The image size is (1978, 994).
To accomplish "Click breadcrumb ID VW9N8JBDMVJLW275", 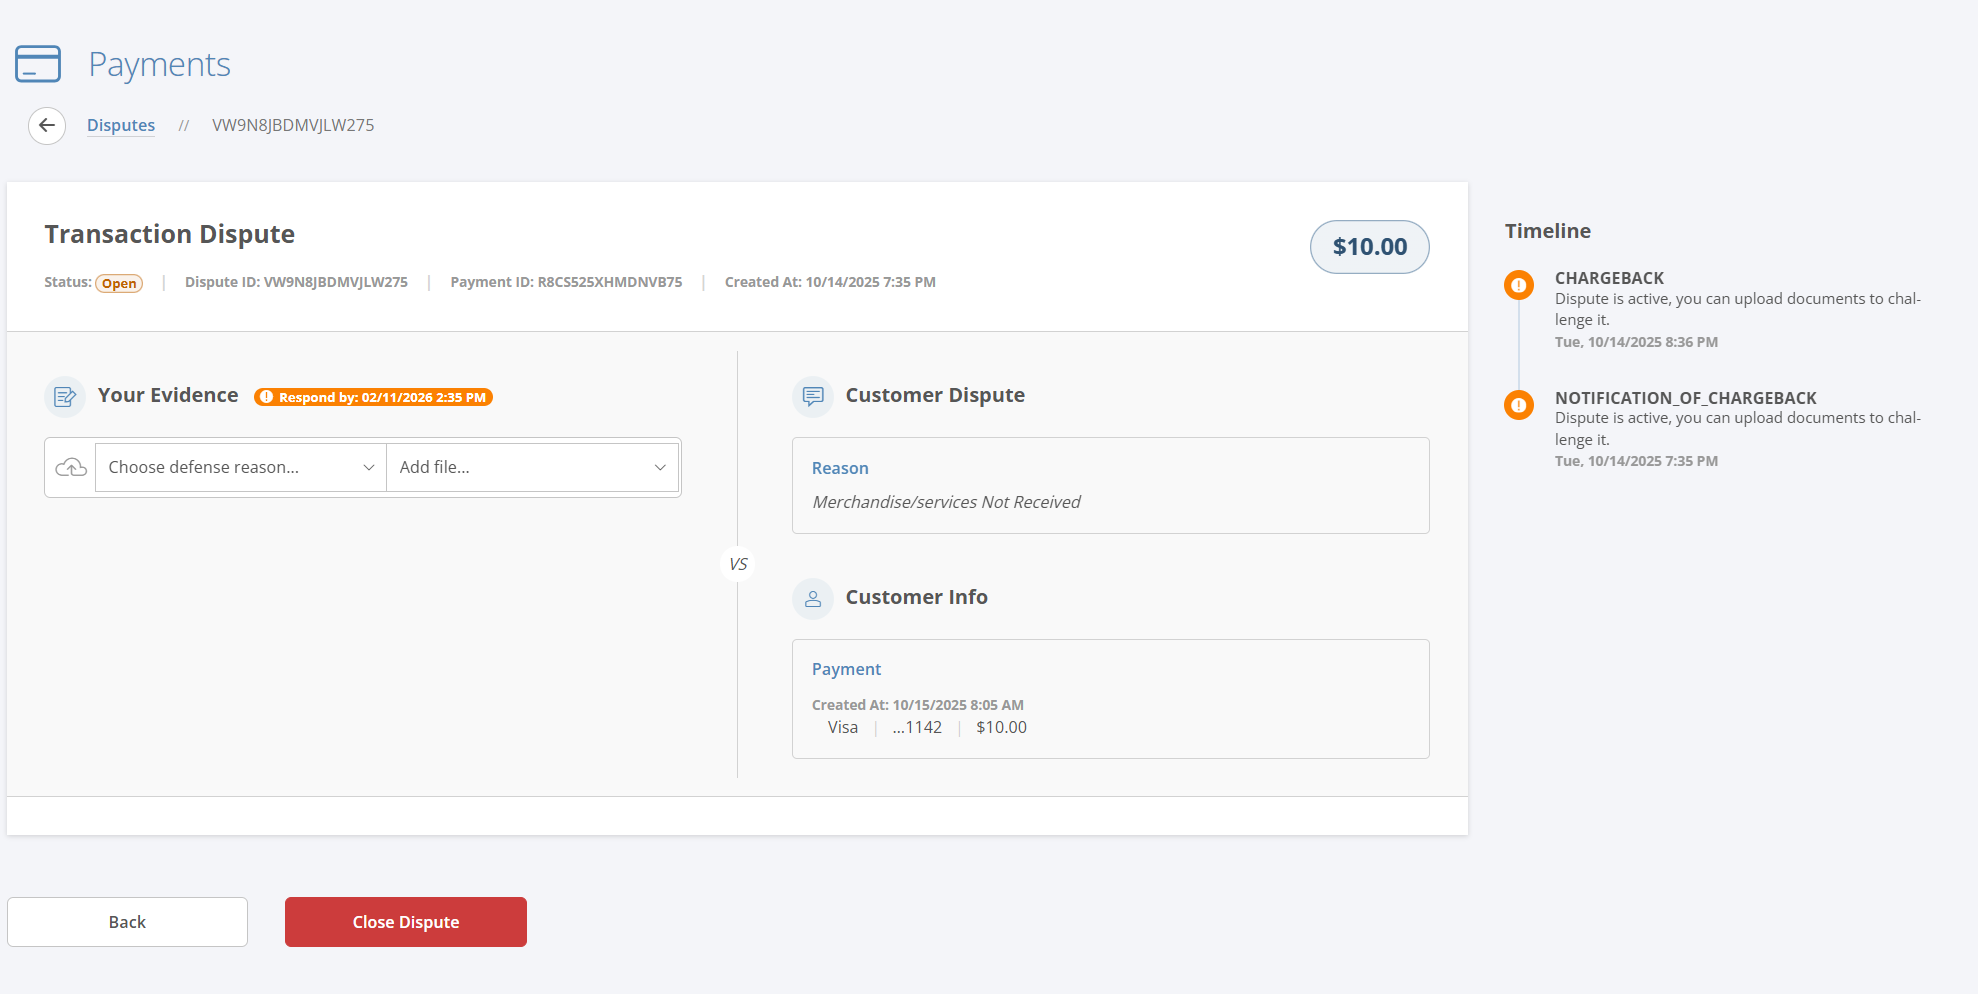I will tap(293, 125).
